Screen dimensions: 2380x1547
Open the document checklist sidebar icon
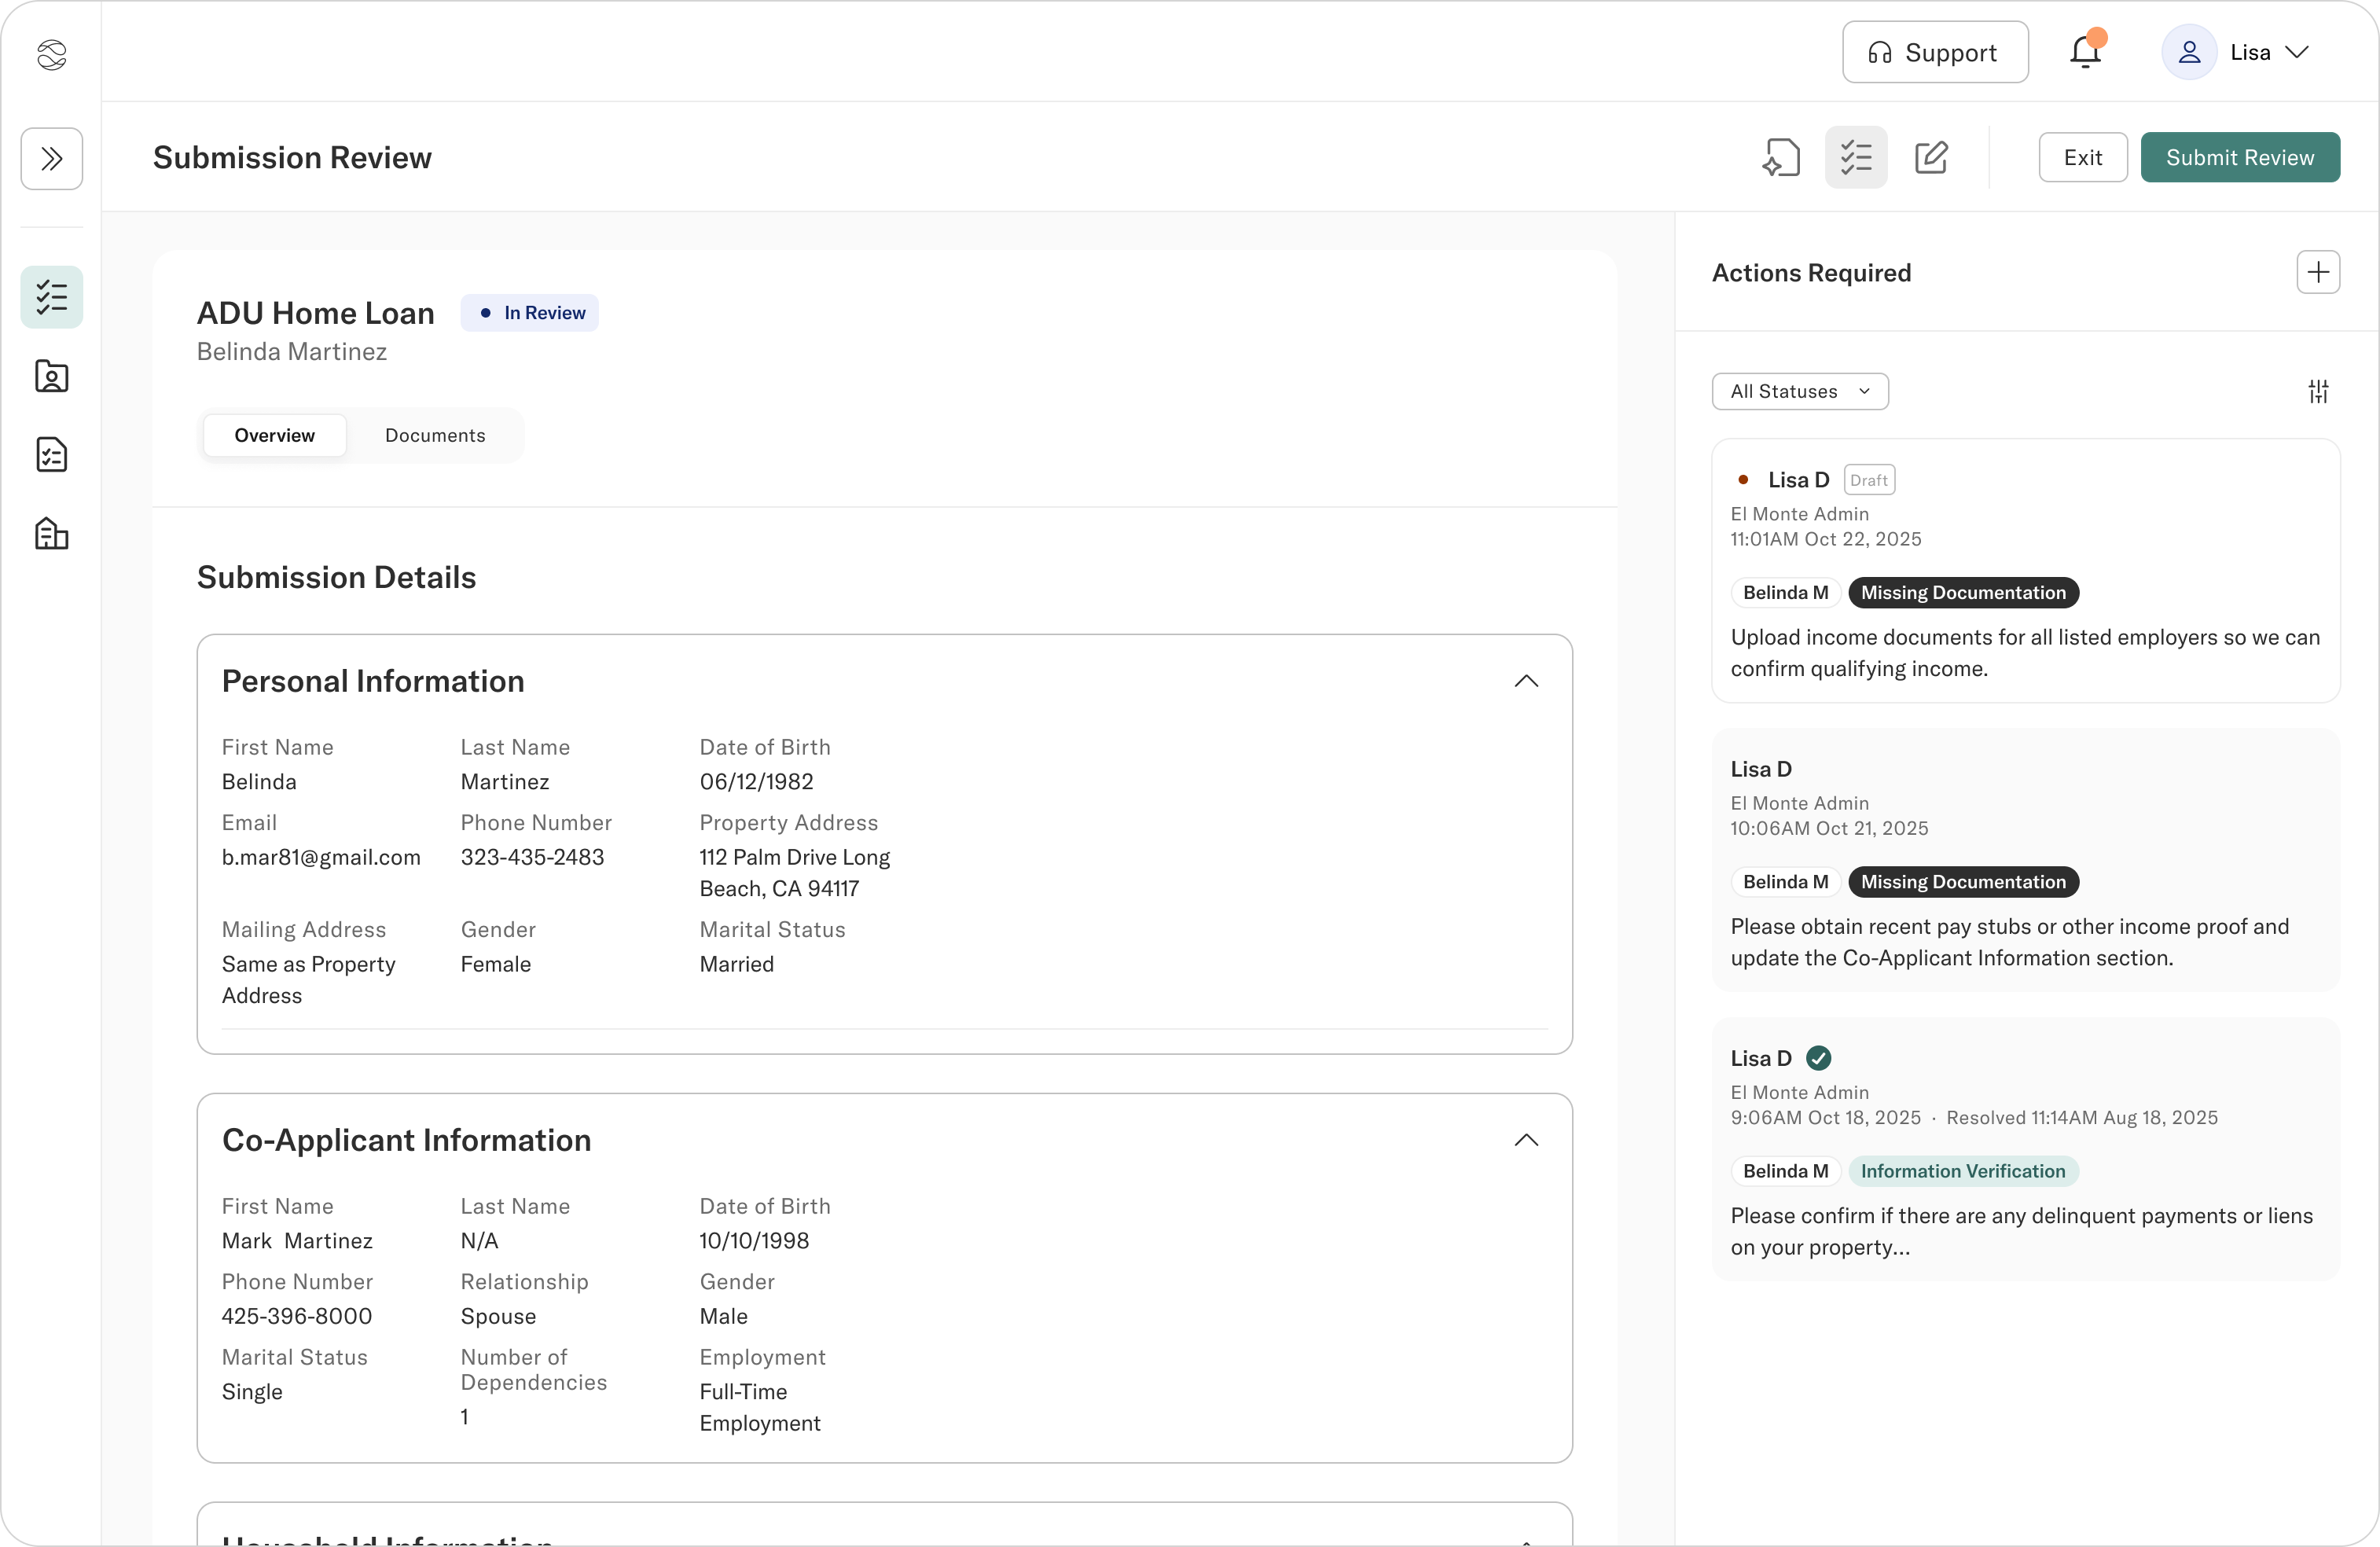(x=51, y=454)
